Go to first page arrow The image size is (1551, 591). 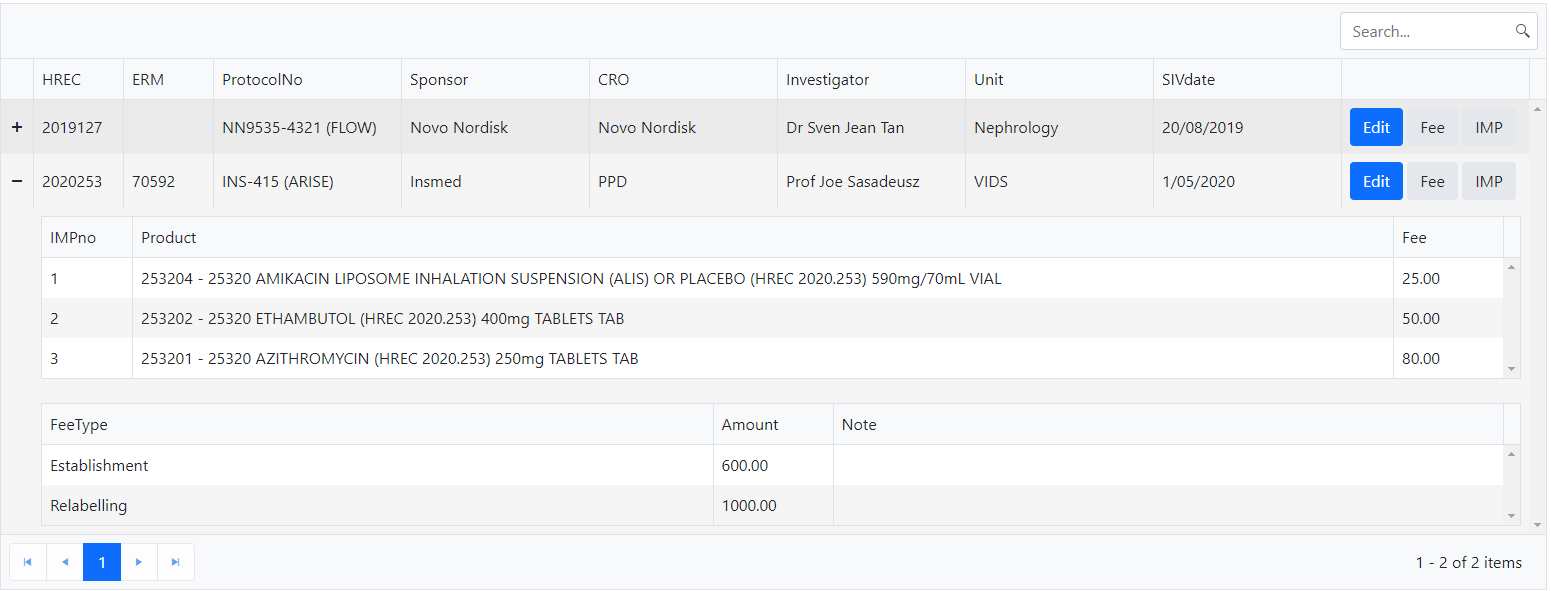point(28,562)
